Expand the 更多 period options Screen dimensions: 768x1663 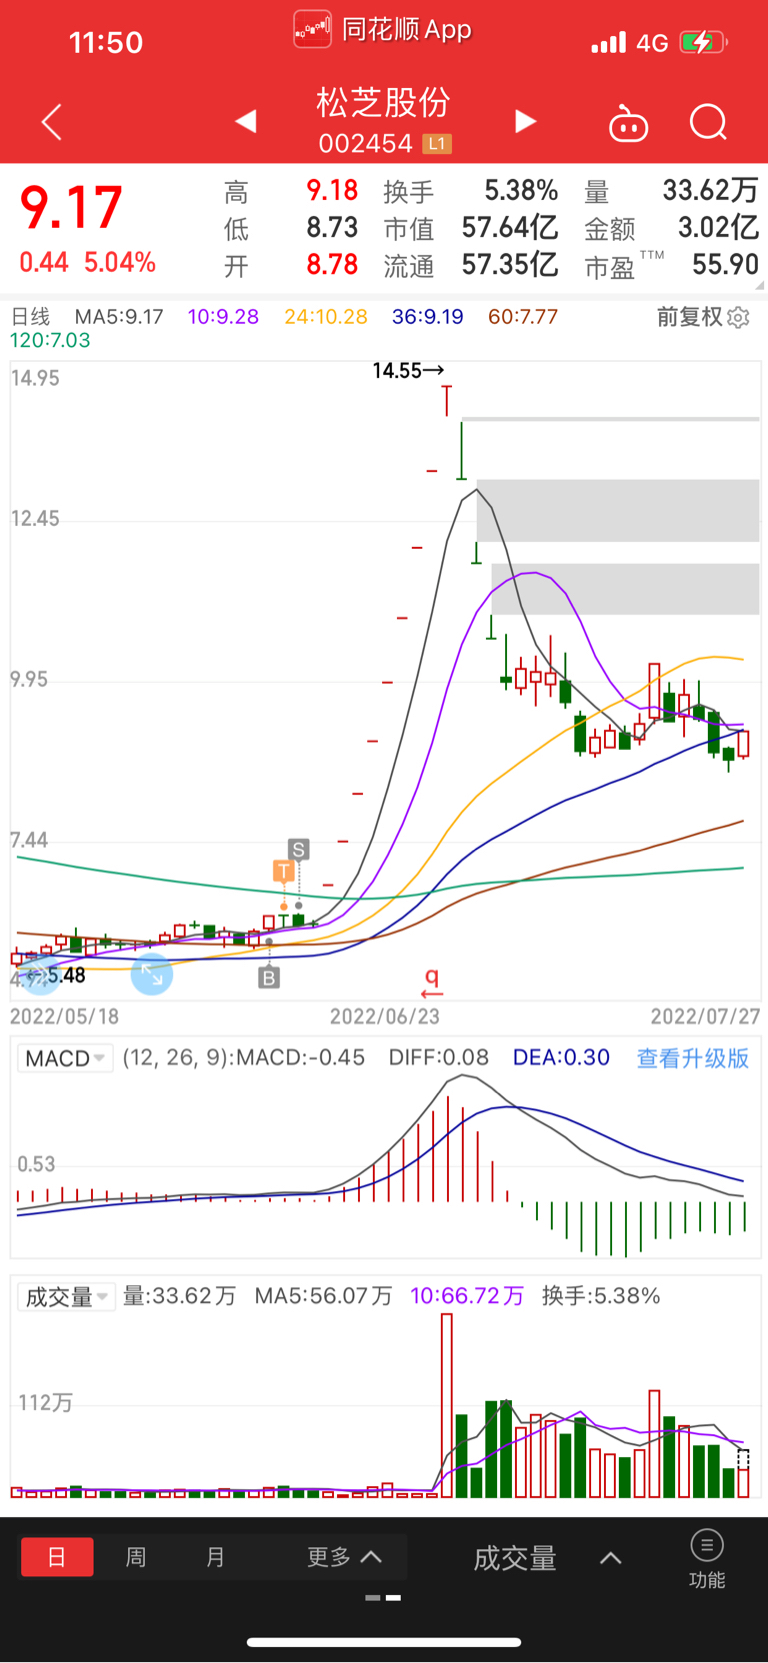344,1557
